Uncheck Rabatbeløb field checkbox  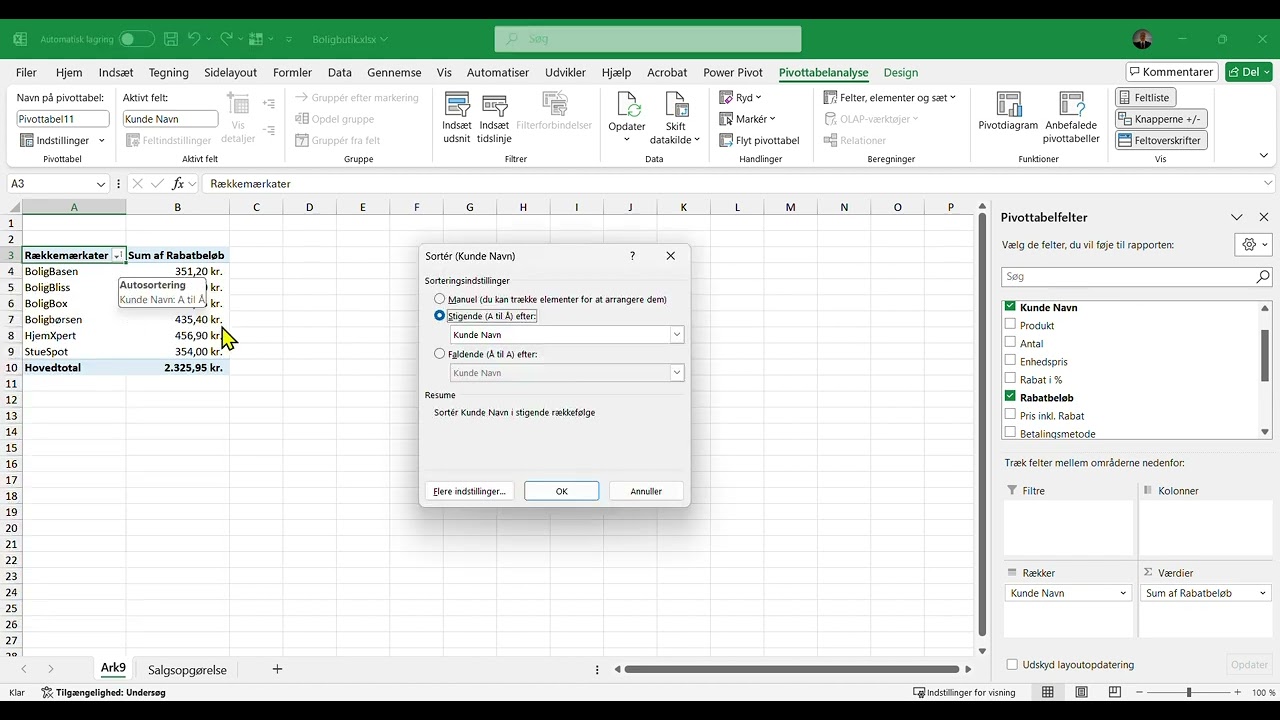pos(1010,397)
